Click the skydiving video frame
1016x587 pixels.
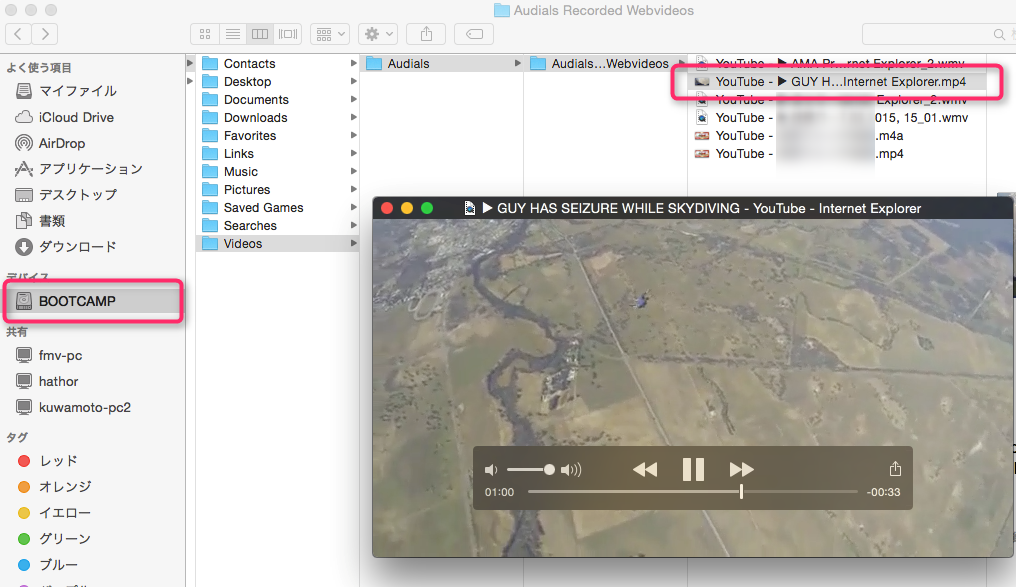693,387
